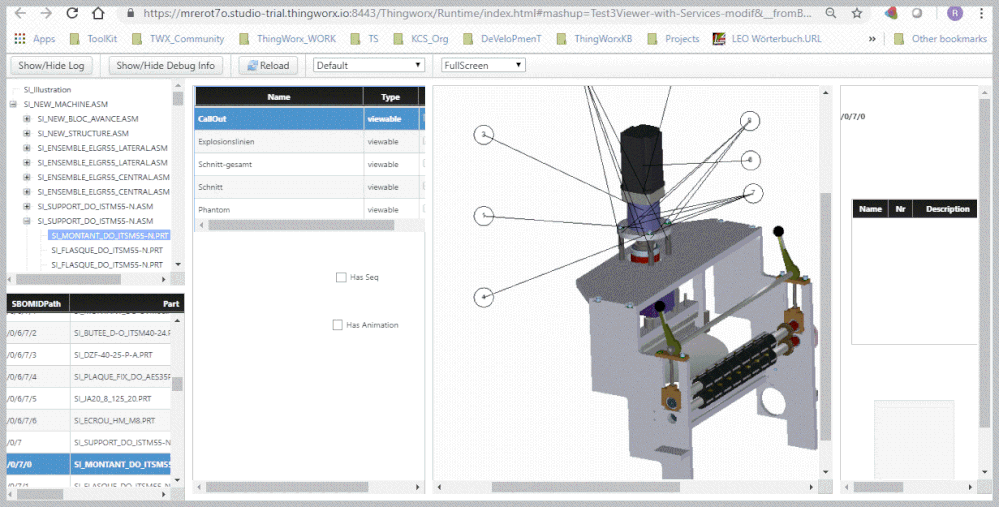Click the 3D viewer scroll-up arrow

tap(826, 93)
